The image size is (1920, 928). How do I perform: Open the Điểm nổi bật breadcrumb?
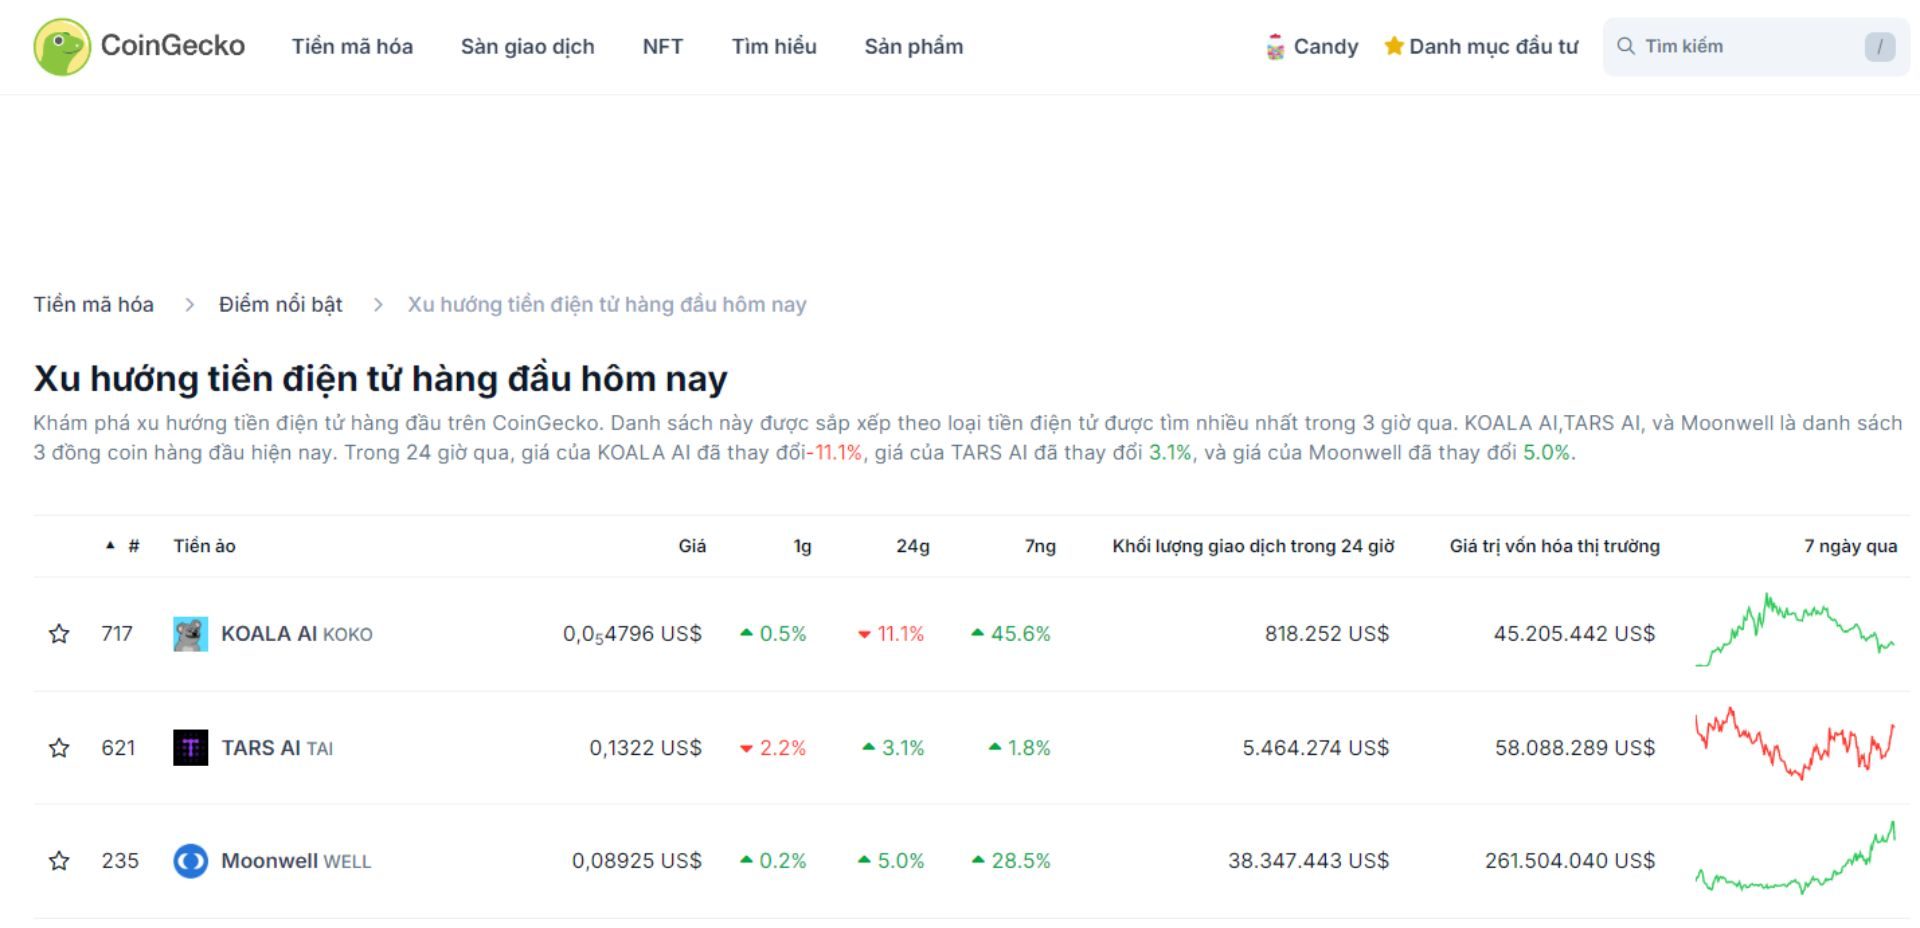280,304
